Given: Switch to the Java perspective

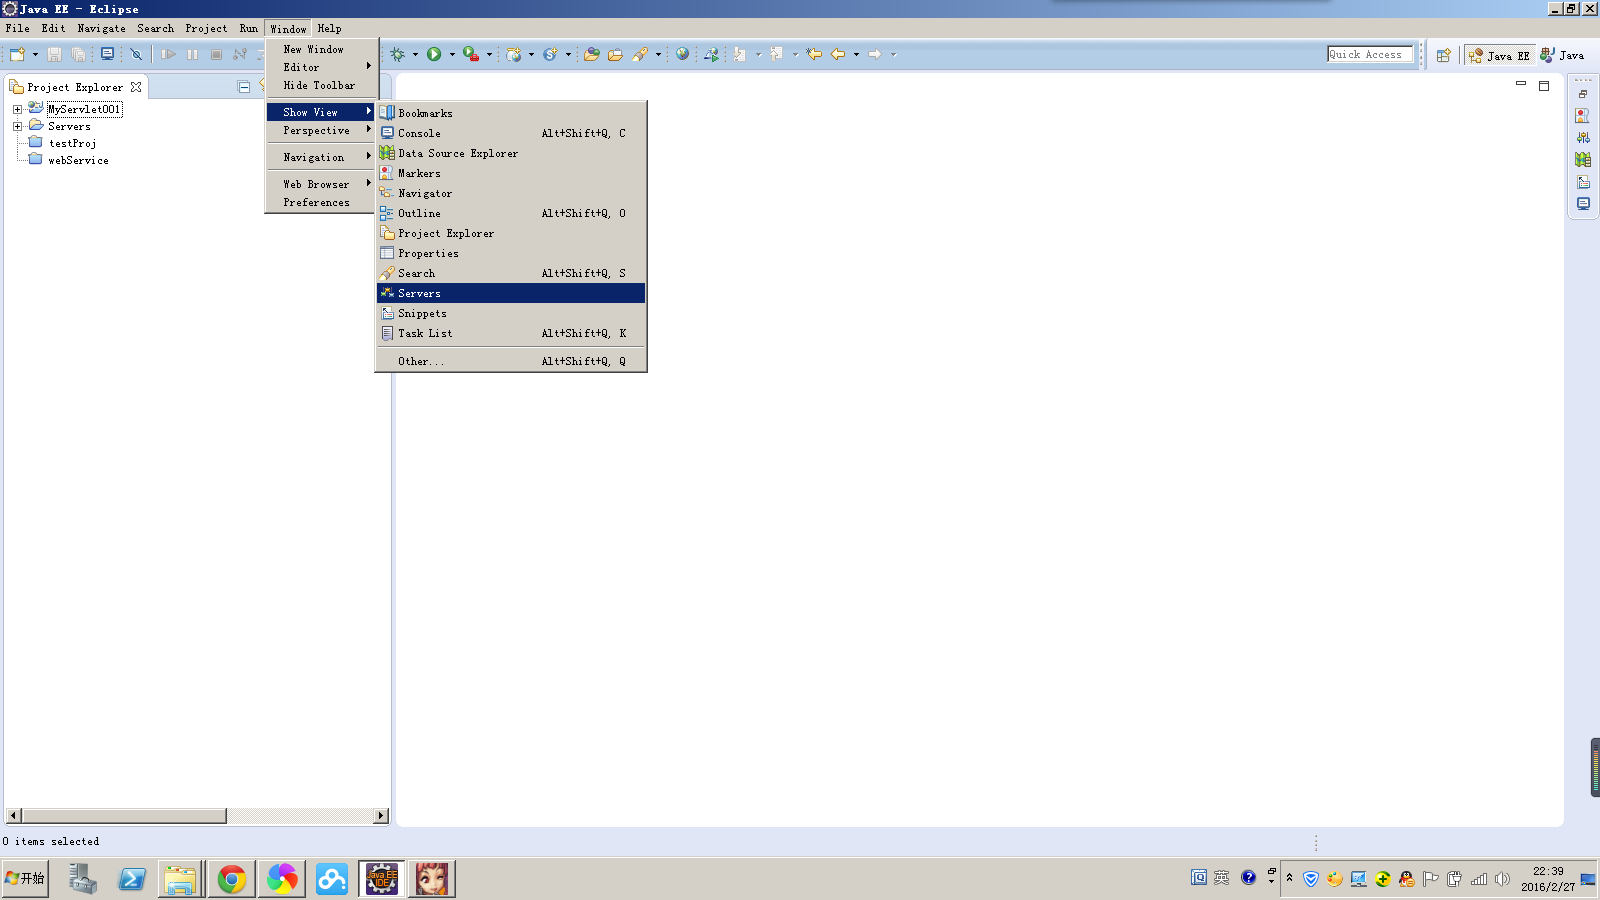Looking at the screenshot, I should coord(1562,56).
